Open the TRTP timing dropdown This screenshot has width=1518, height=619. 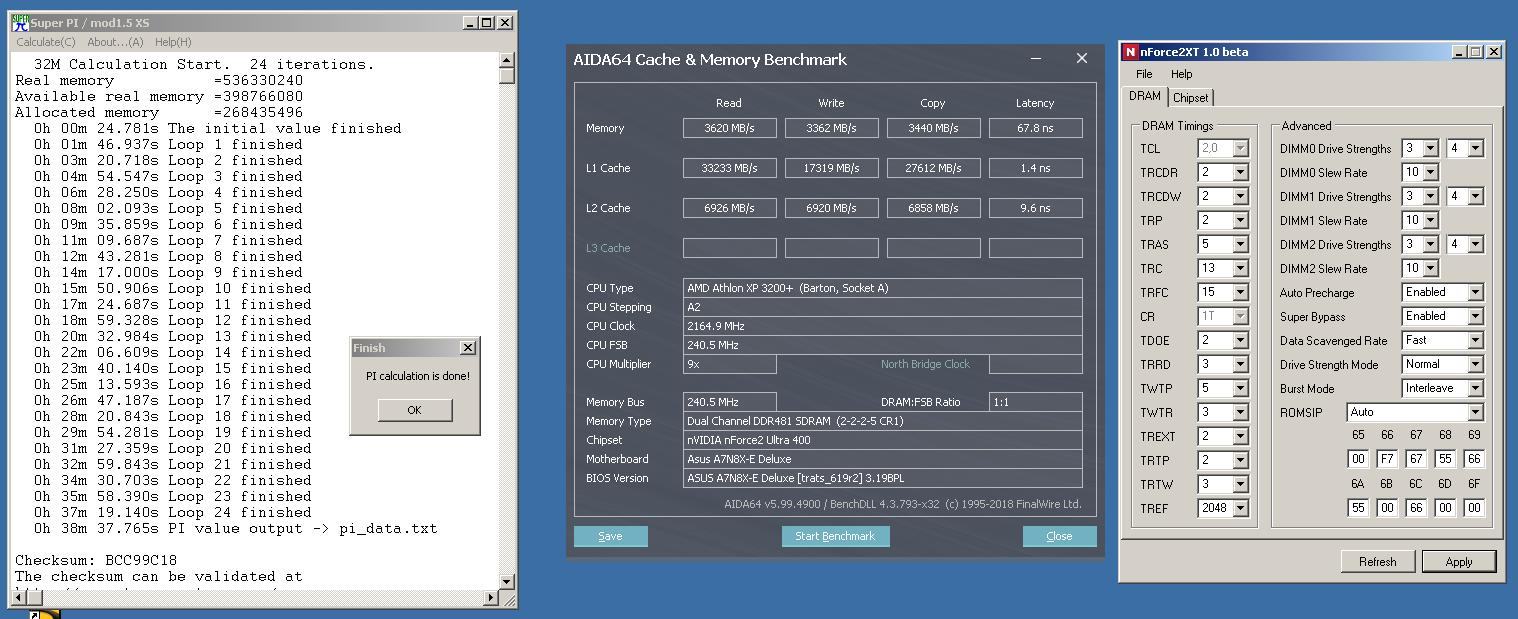1240,460
